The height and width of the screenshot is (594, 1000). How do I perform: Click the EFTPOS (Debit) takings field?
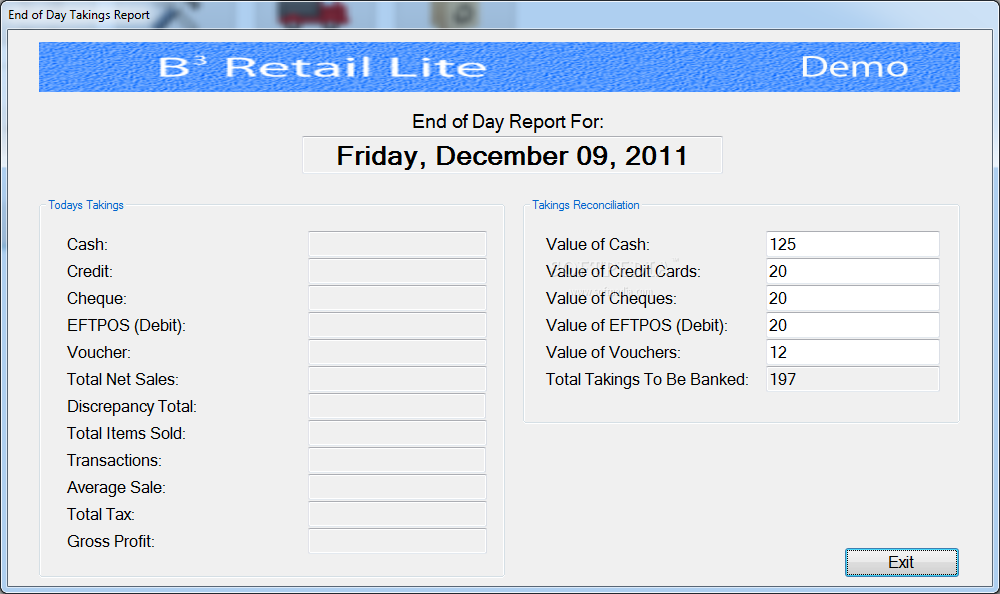point(397,325)
